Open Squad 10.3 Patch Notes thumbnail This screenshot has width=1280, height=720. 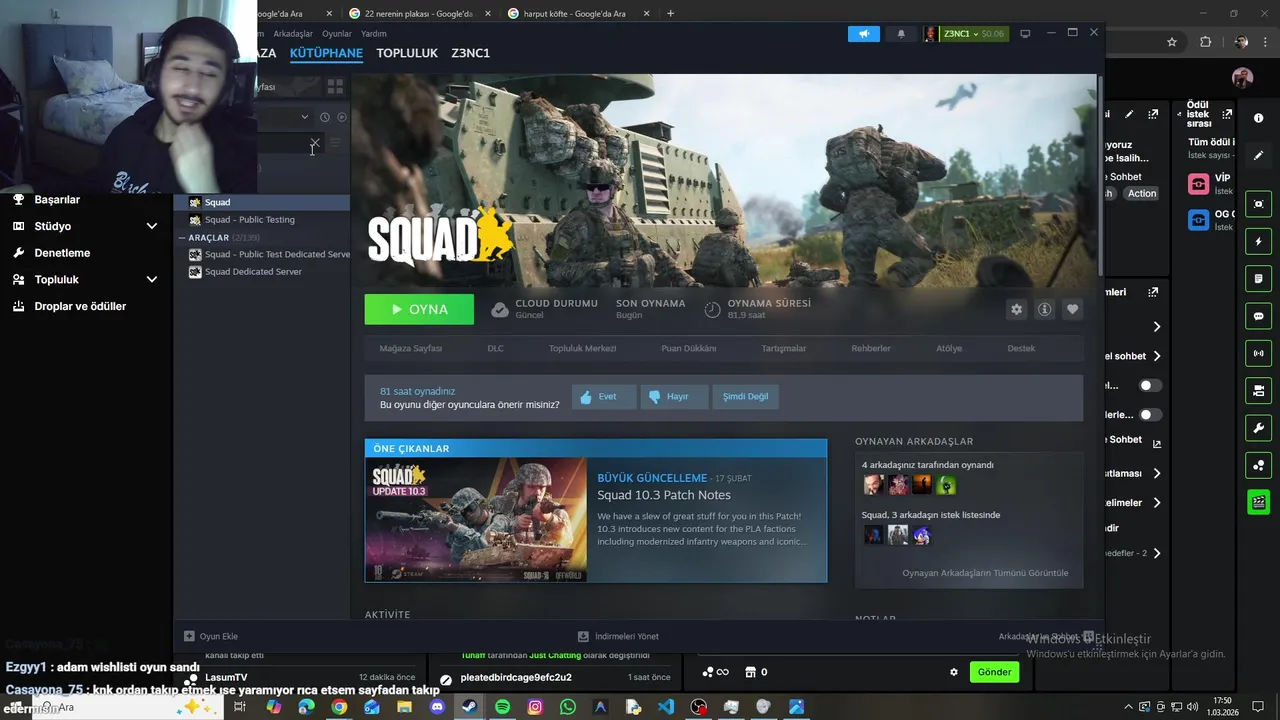pyautogui.click(x=476, y=520)
